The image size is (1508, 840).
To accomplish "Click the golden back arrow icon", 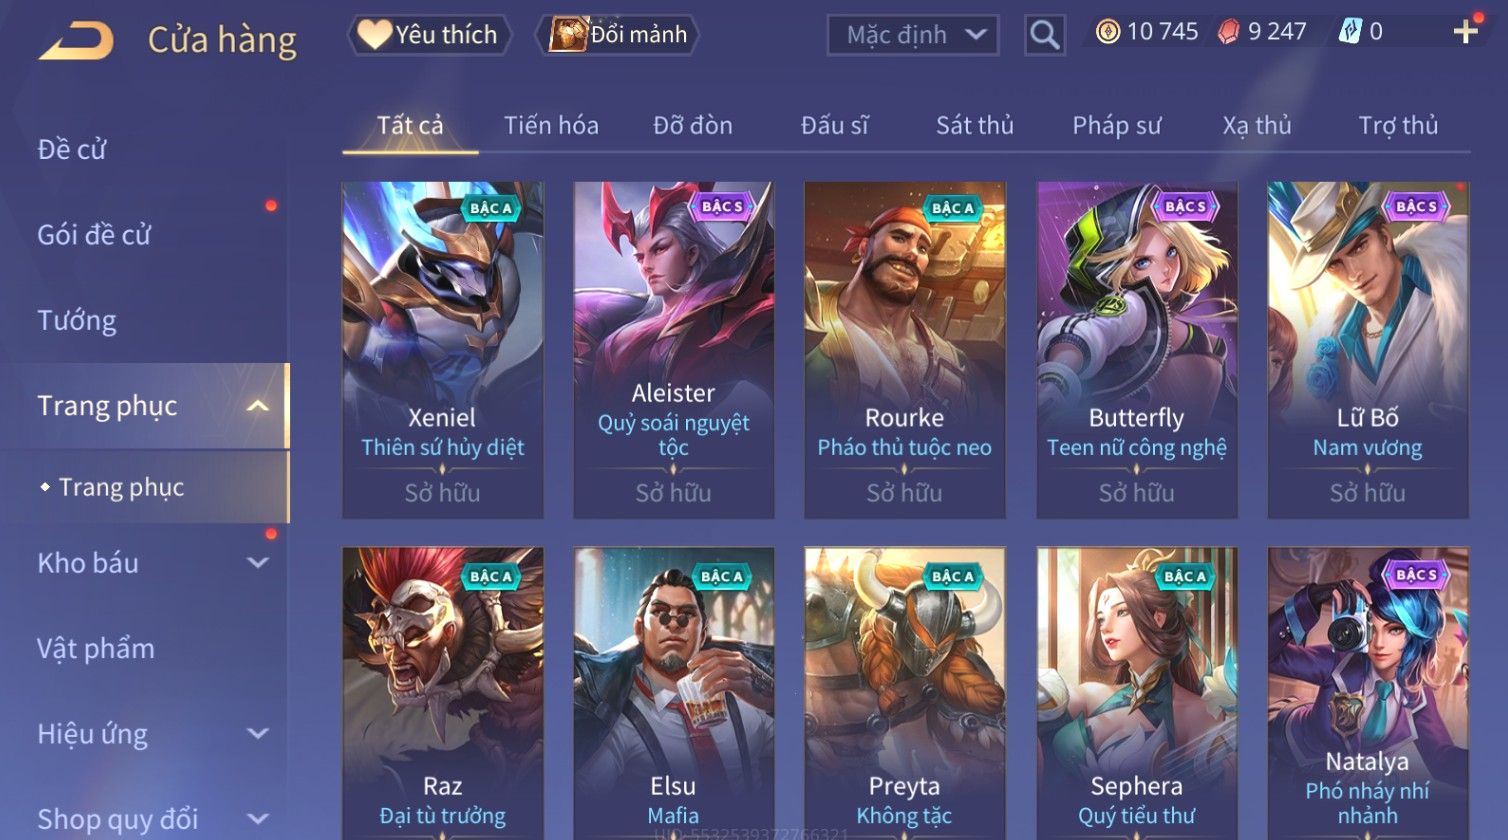I will tap(76, 40).
